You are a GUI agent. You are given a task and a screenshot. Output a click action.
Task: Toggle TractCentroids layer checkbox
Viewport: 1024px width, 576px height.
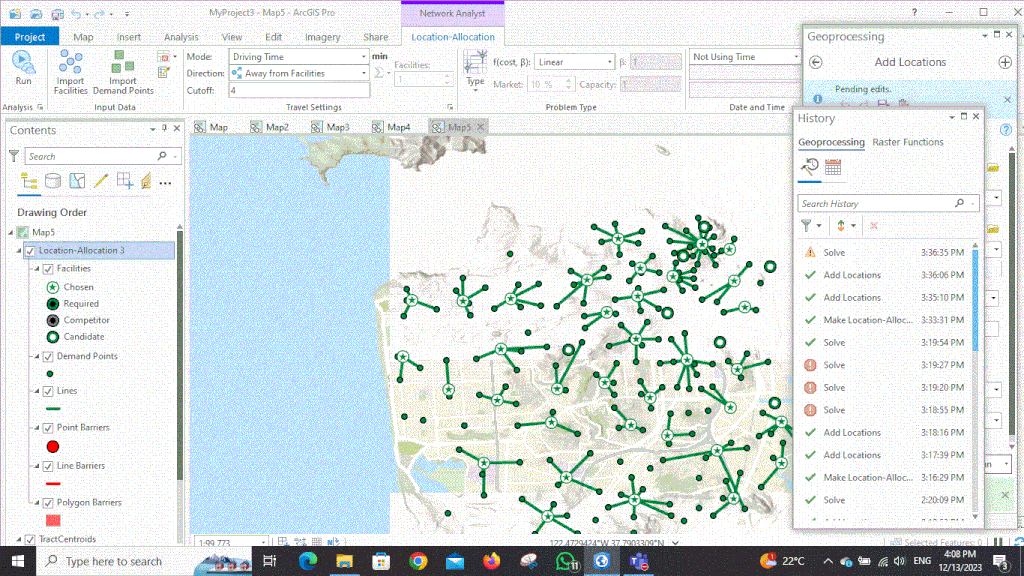(x=30, y=539)
